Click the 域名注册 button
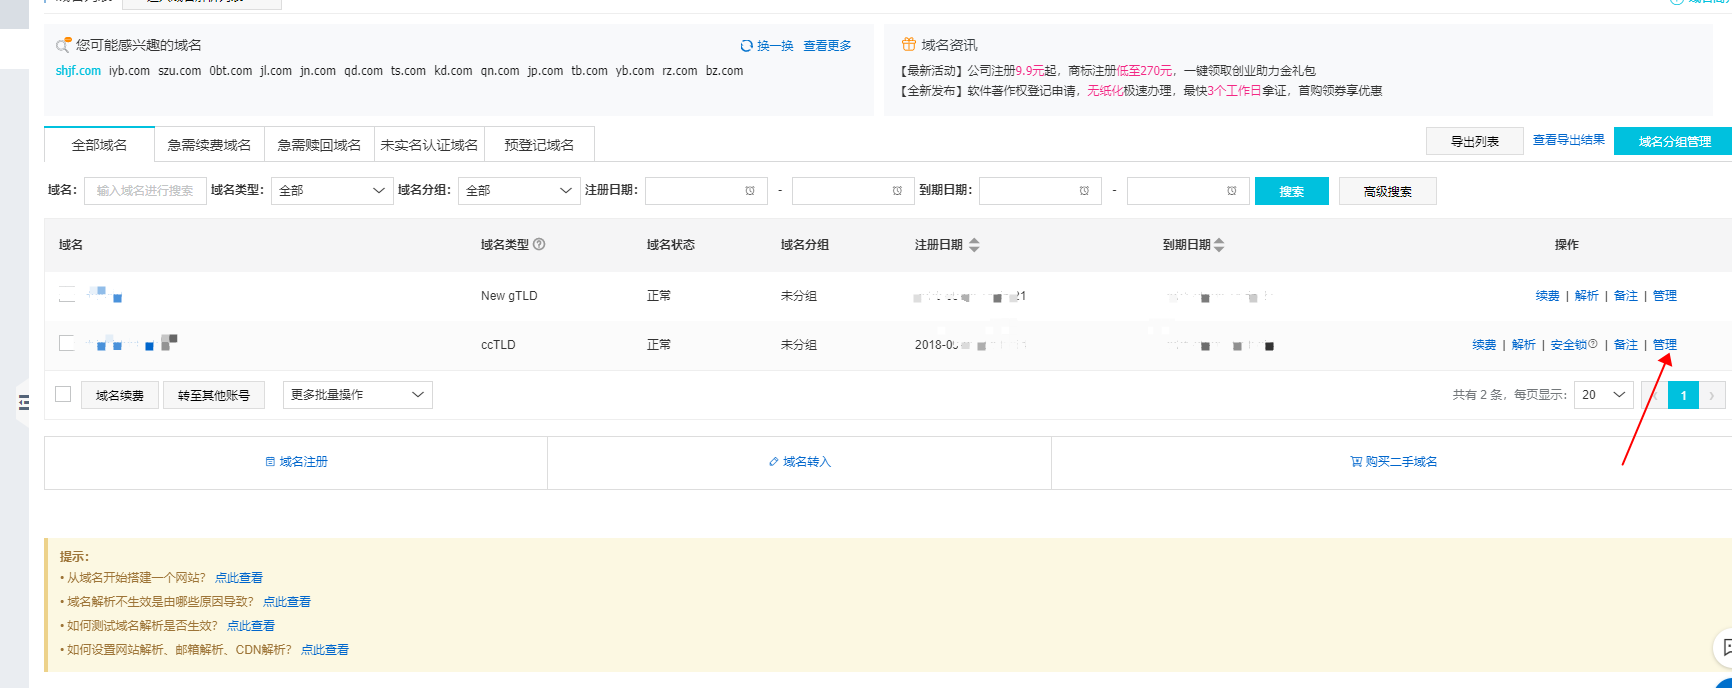This screenshot has height=688, width=1732. click(296, 462)
